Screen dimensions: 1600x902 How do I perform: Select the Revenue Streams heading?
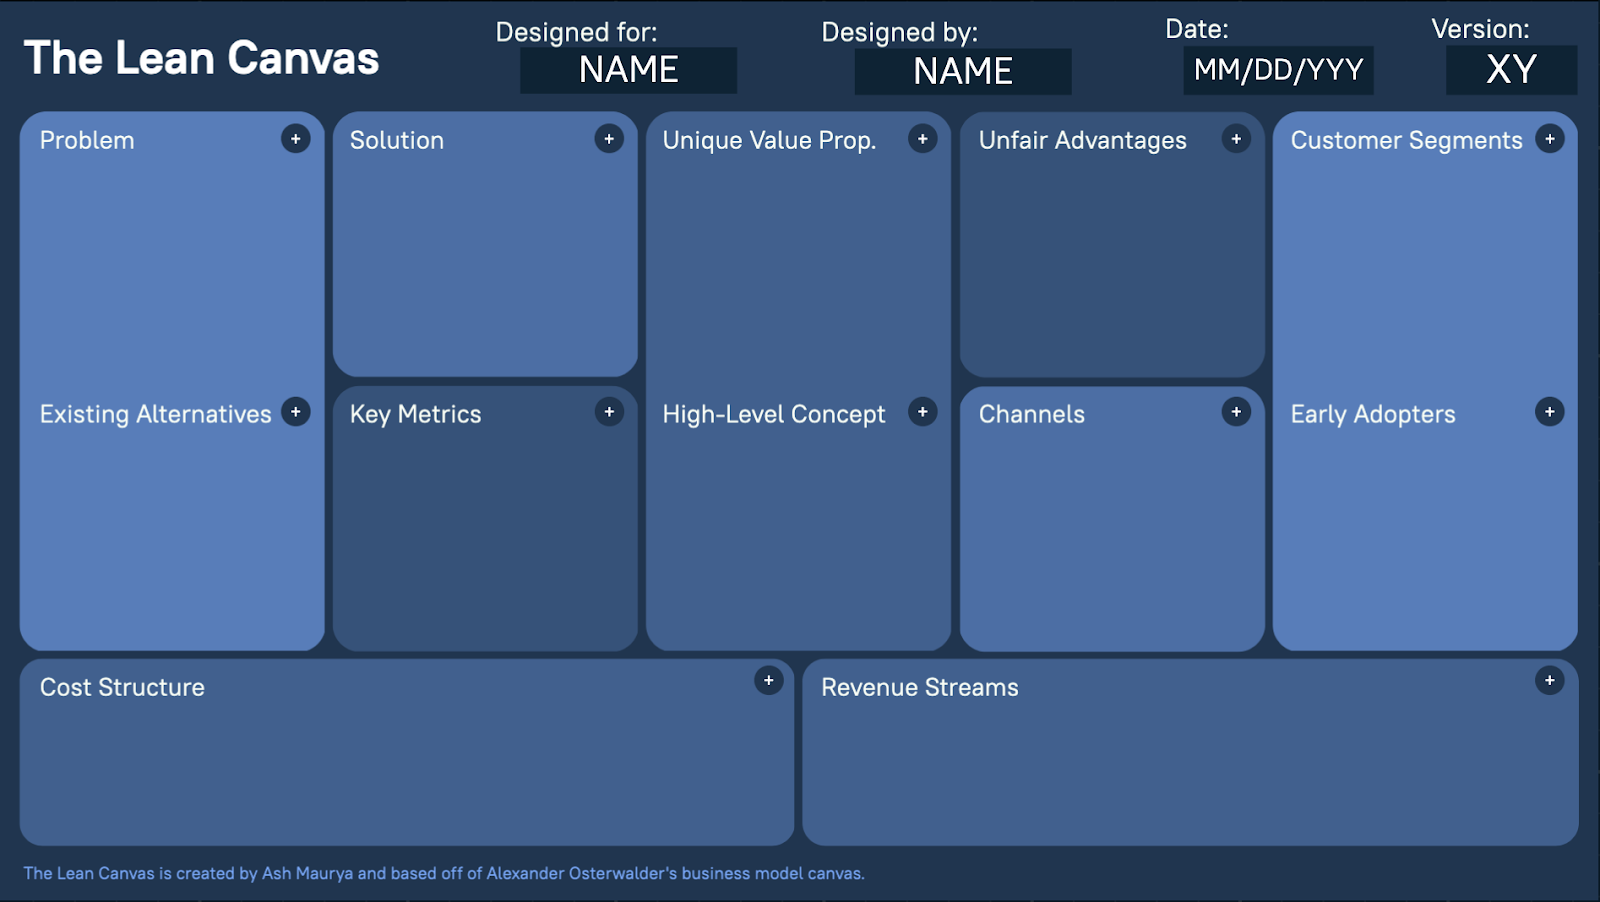point(919,688)
